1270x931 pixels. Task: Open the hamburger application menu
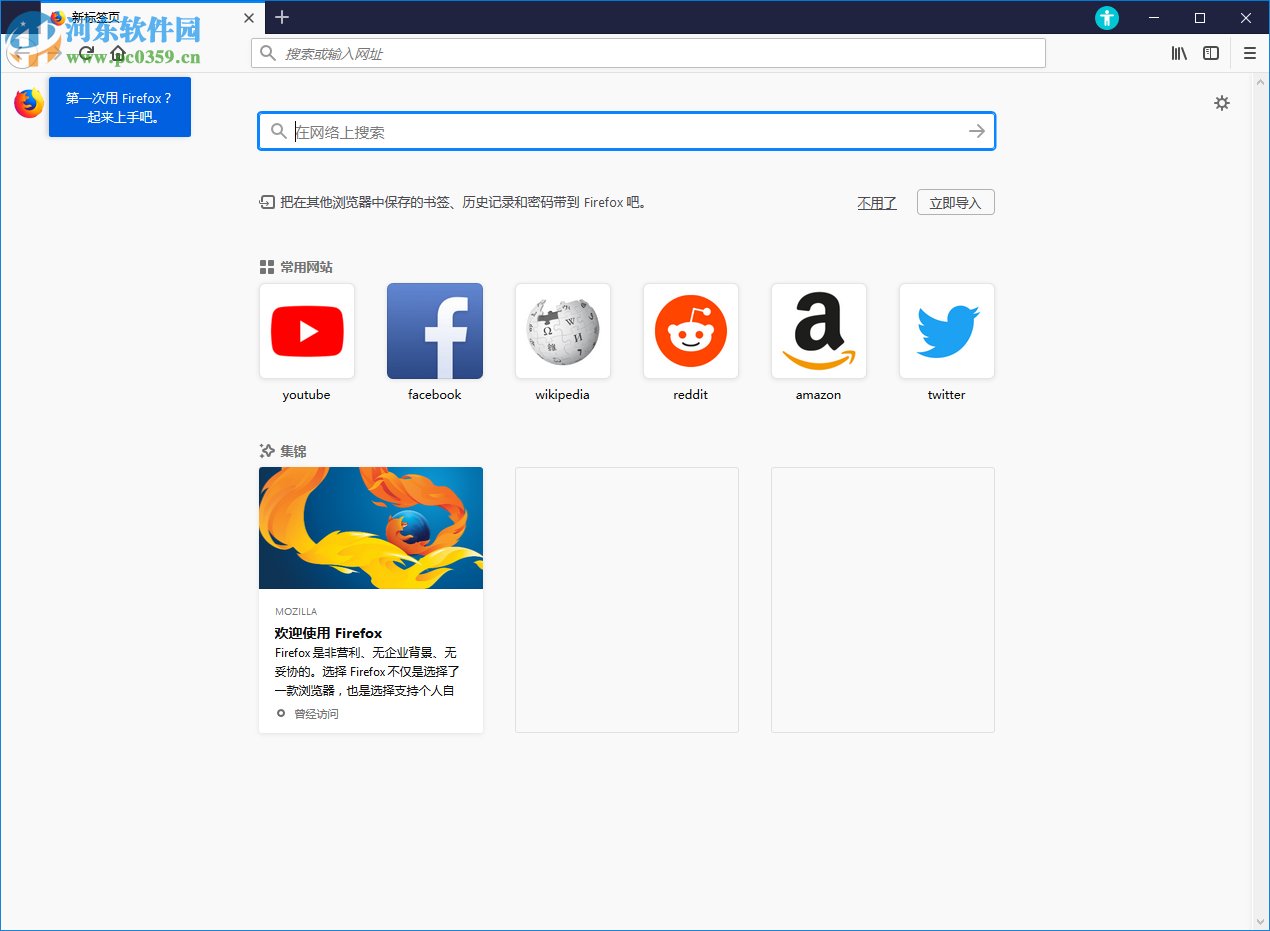(1250, 53)
